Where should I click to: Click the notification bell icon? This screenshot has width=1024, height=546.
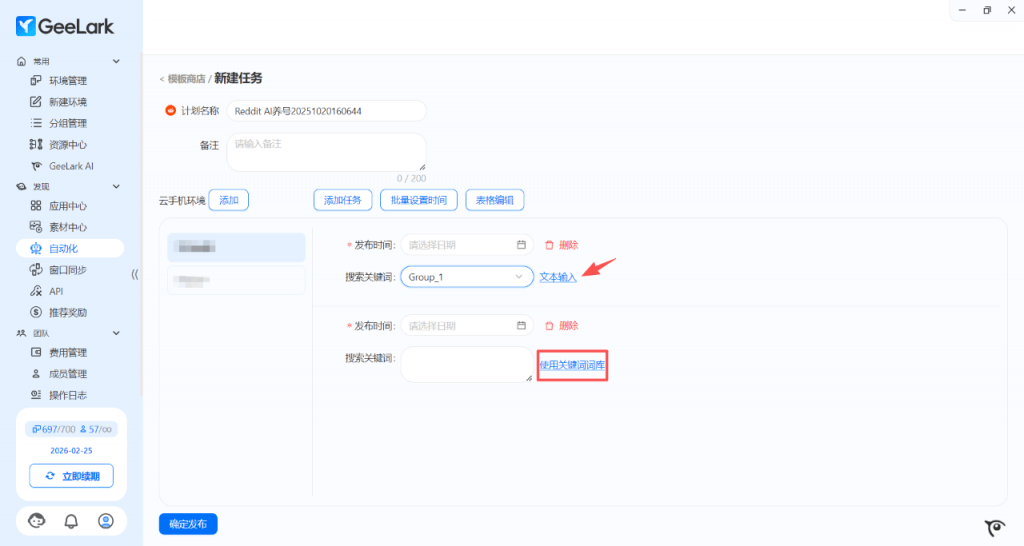click(71, 521)
